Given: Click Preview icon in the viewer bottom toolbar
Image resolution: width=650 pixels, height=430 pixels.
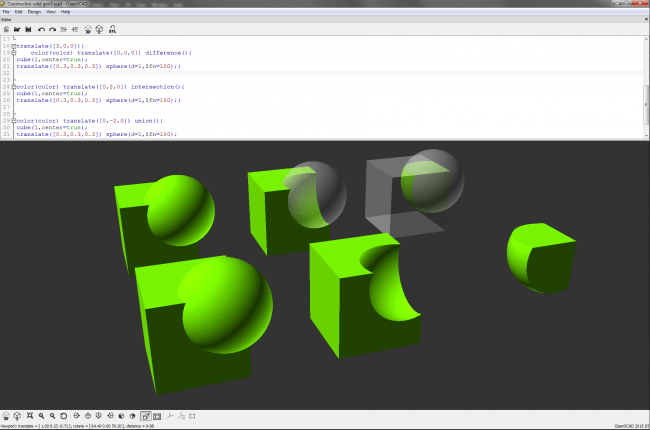Looking at the screenshot, I should click(x=6, y=416).
